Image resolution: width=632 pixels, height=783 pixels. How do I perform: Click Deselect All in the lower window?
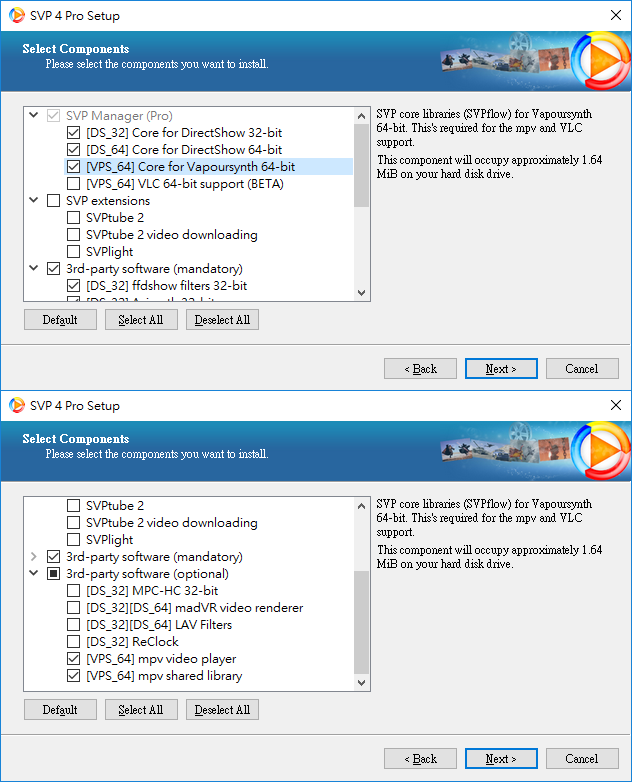(222, 710)
